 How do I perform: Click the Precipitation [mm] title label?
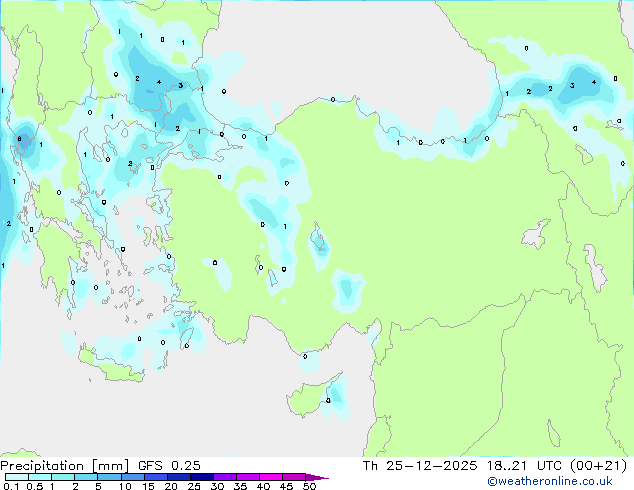click(x=65, y=466)
